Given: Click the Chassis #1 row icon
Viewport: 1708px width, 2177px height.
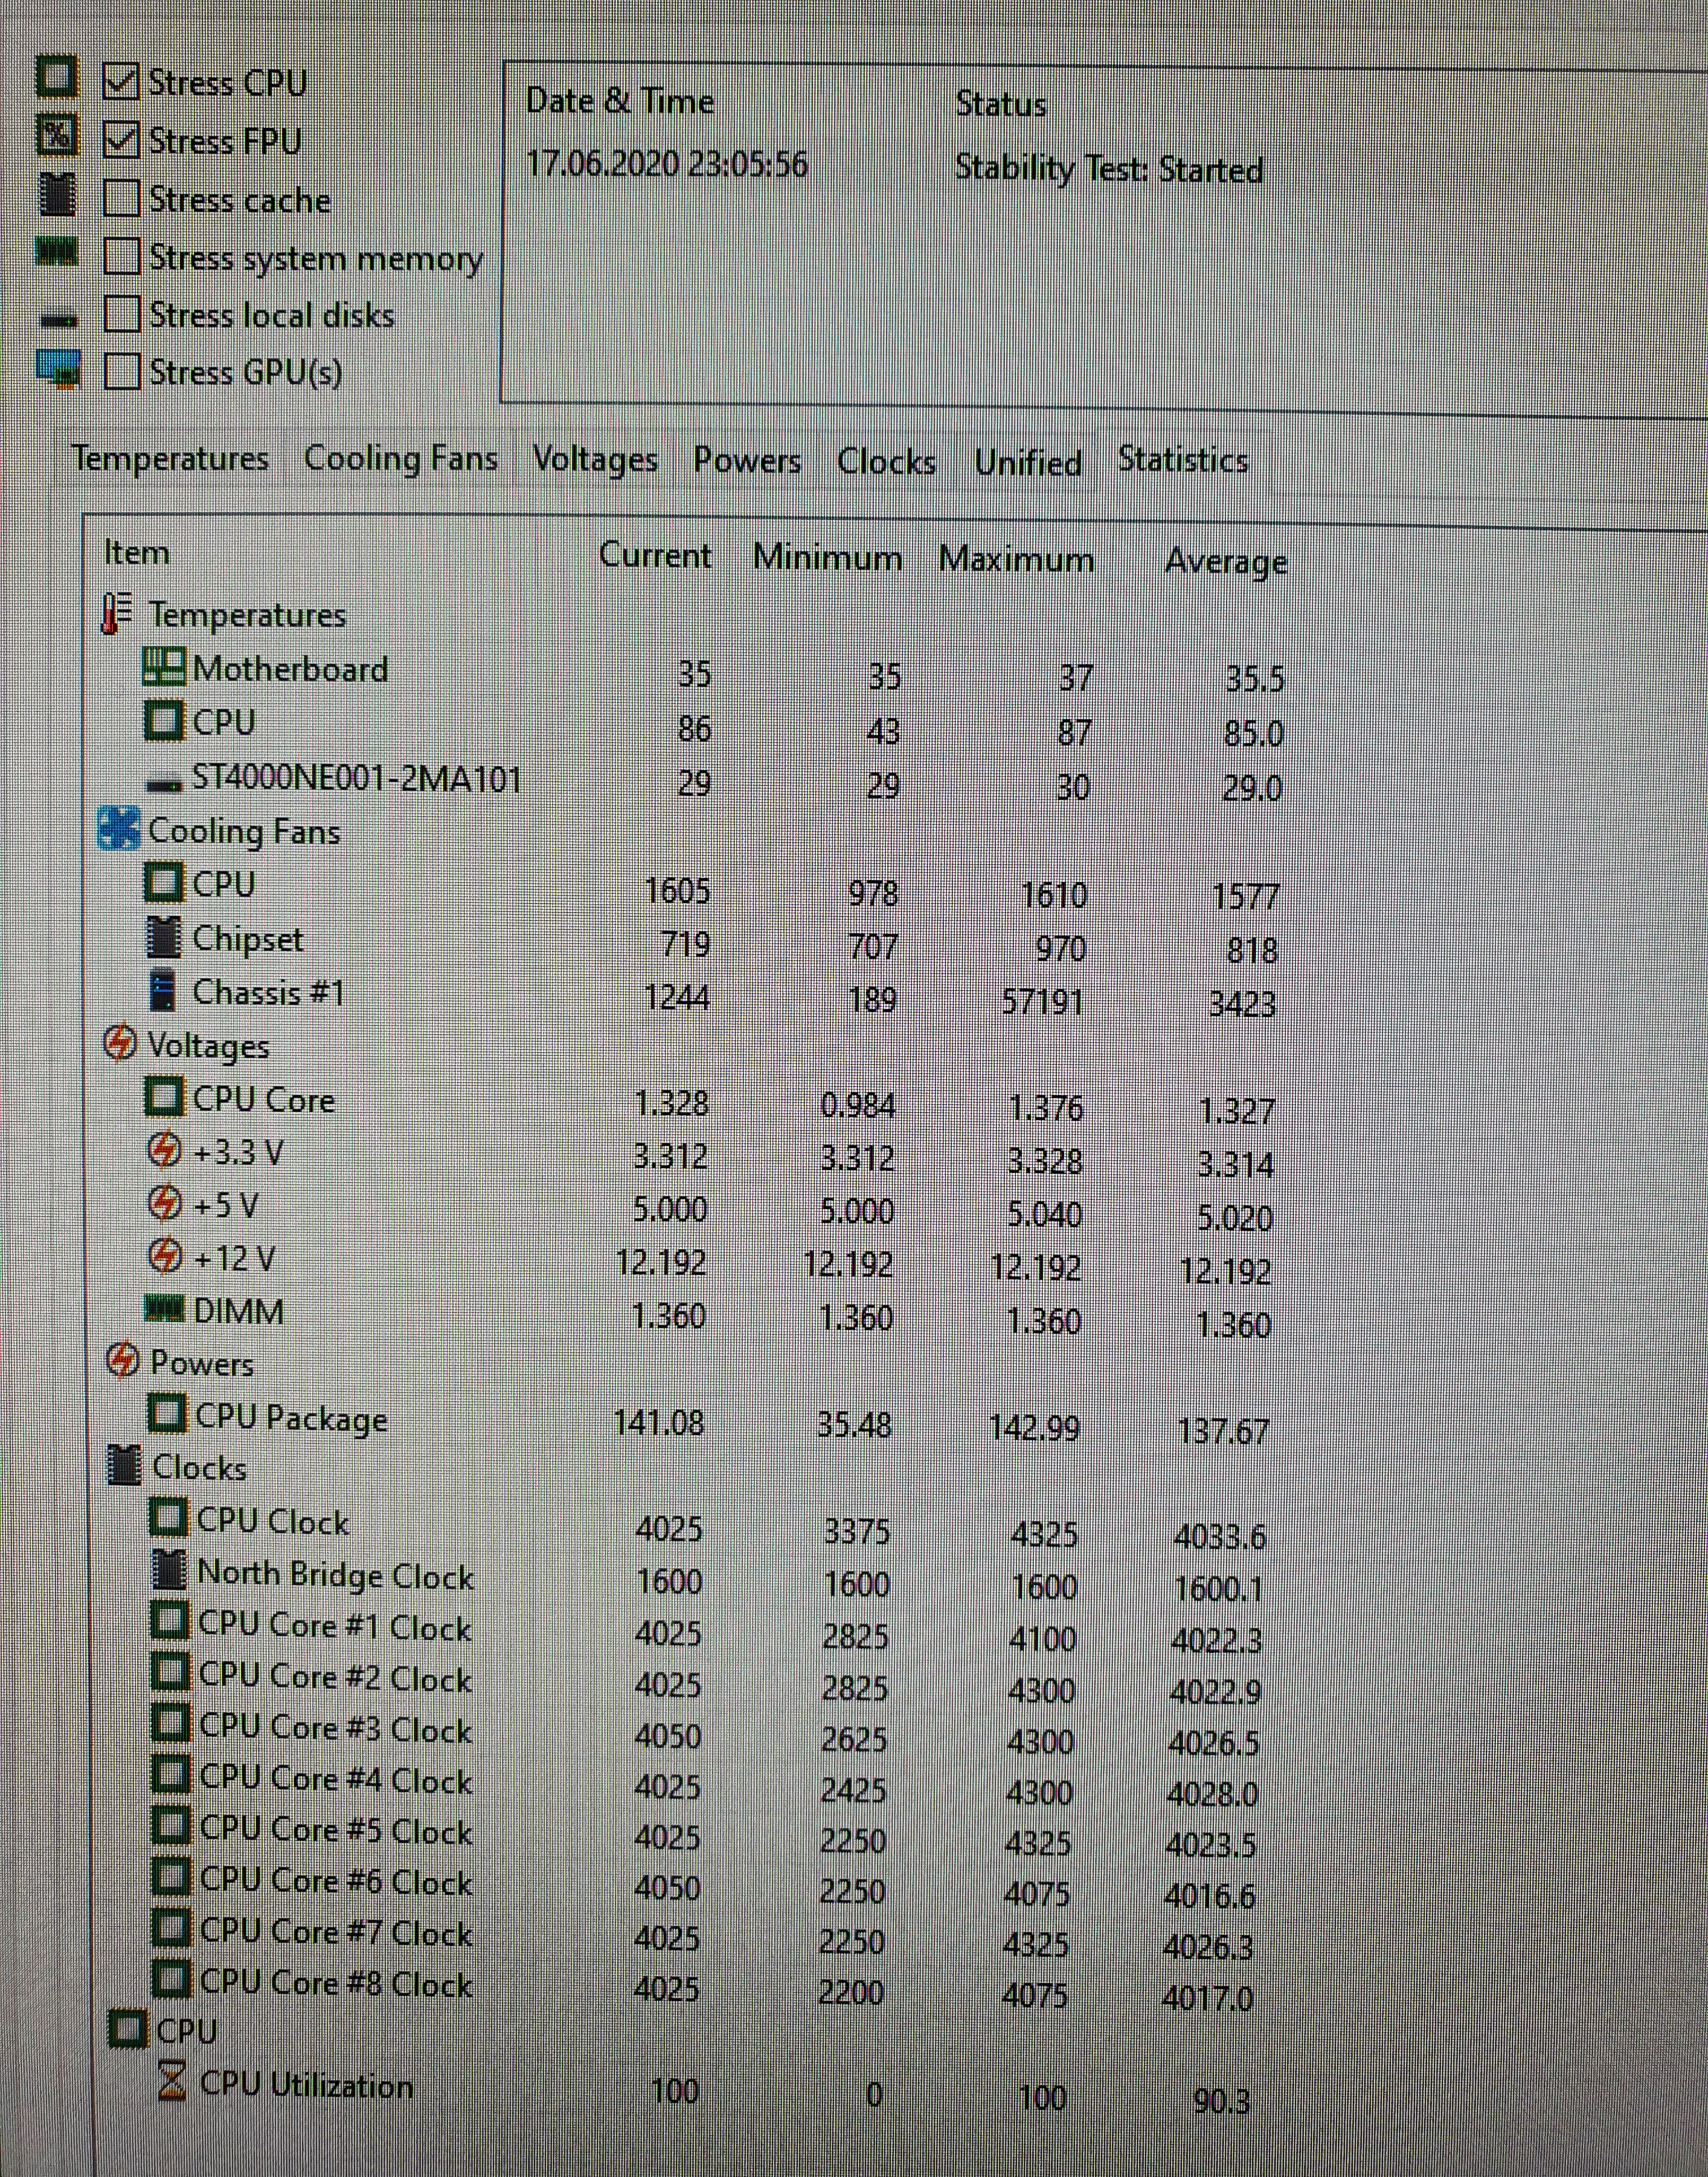Looking at the screenshot, I should click(x=162, y=990).
